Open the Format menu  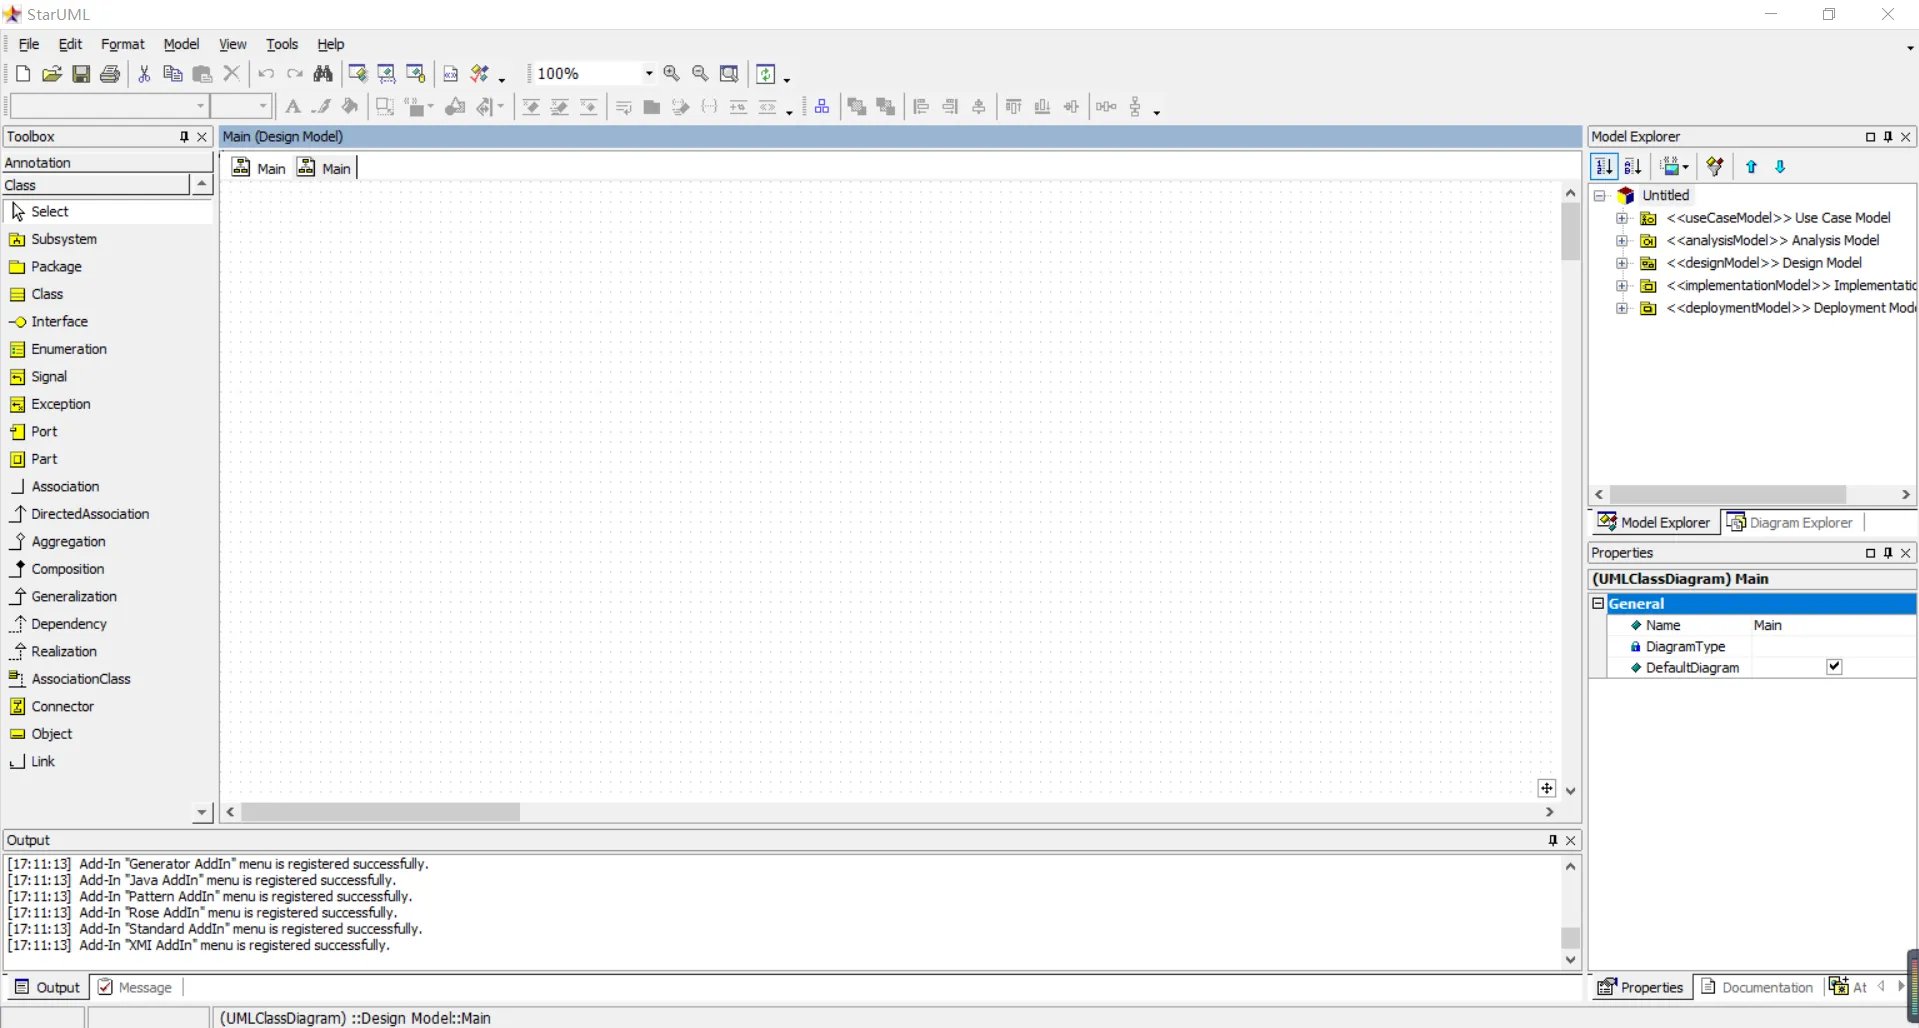click(x=122, y=43)
